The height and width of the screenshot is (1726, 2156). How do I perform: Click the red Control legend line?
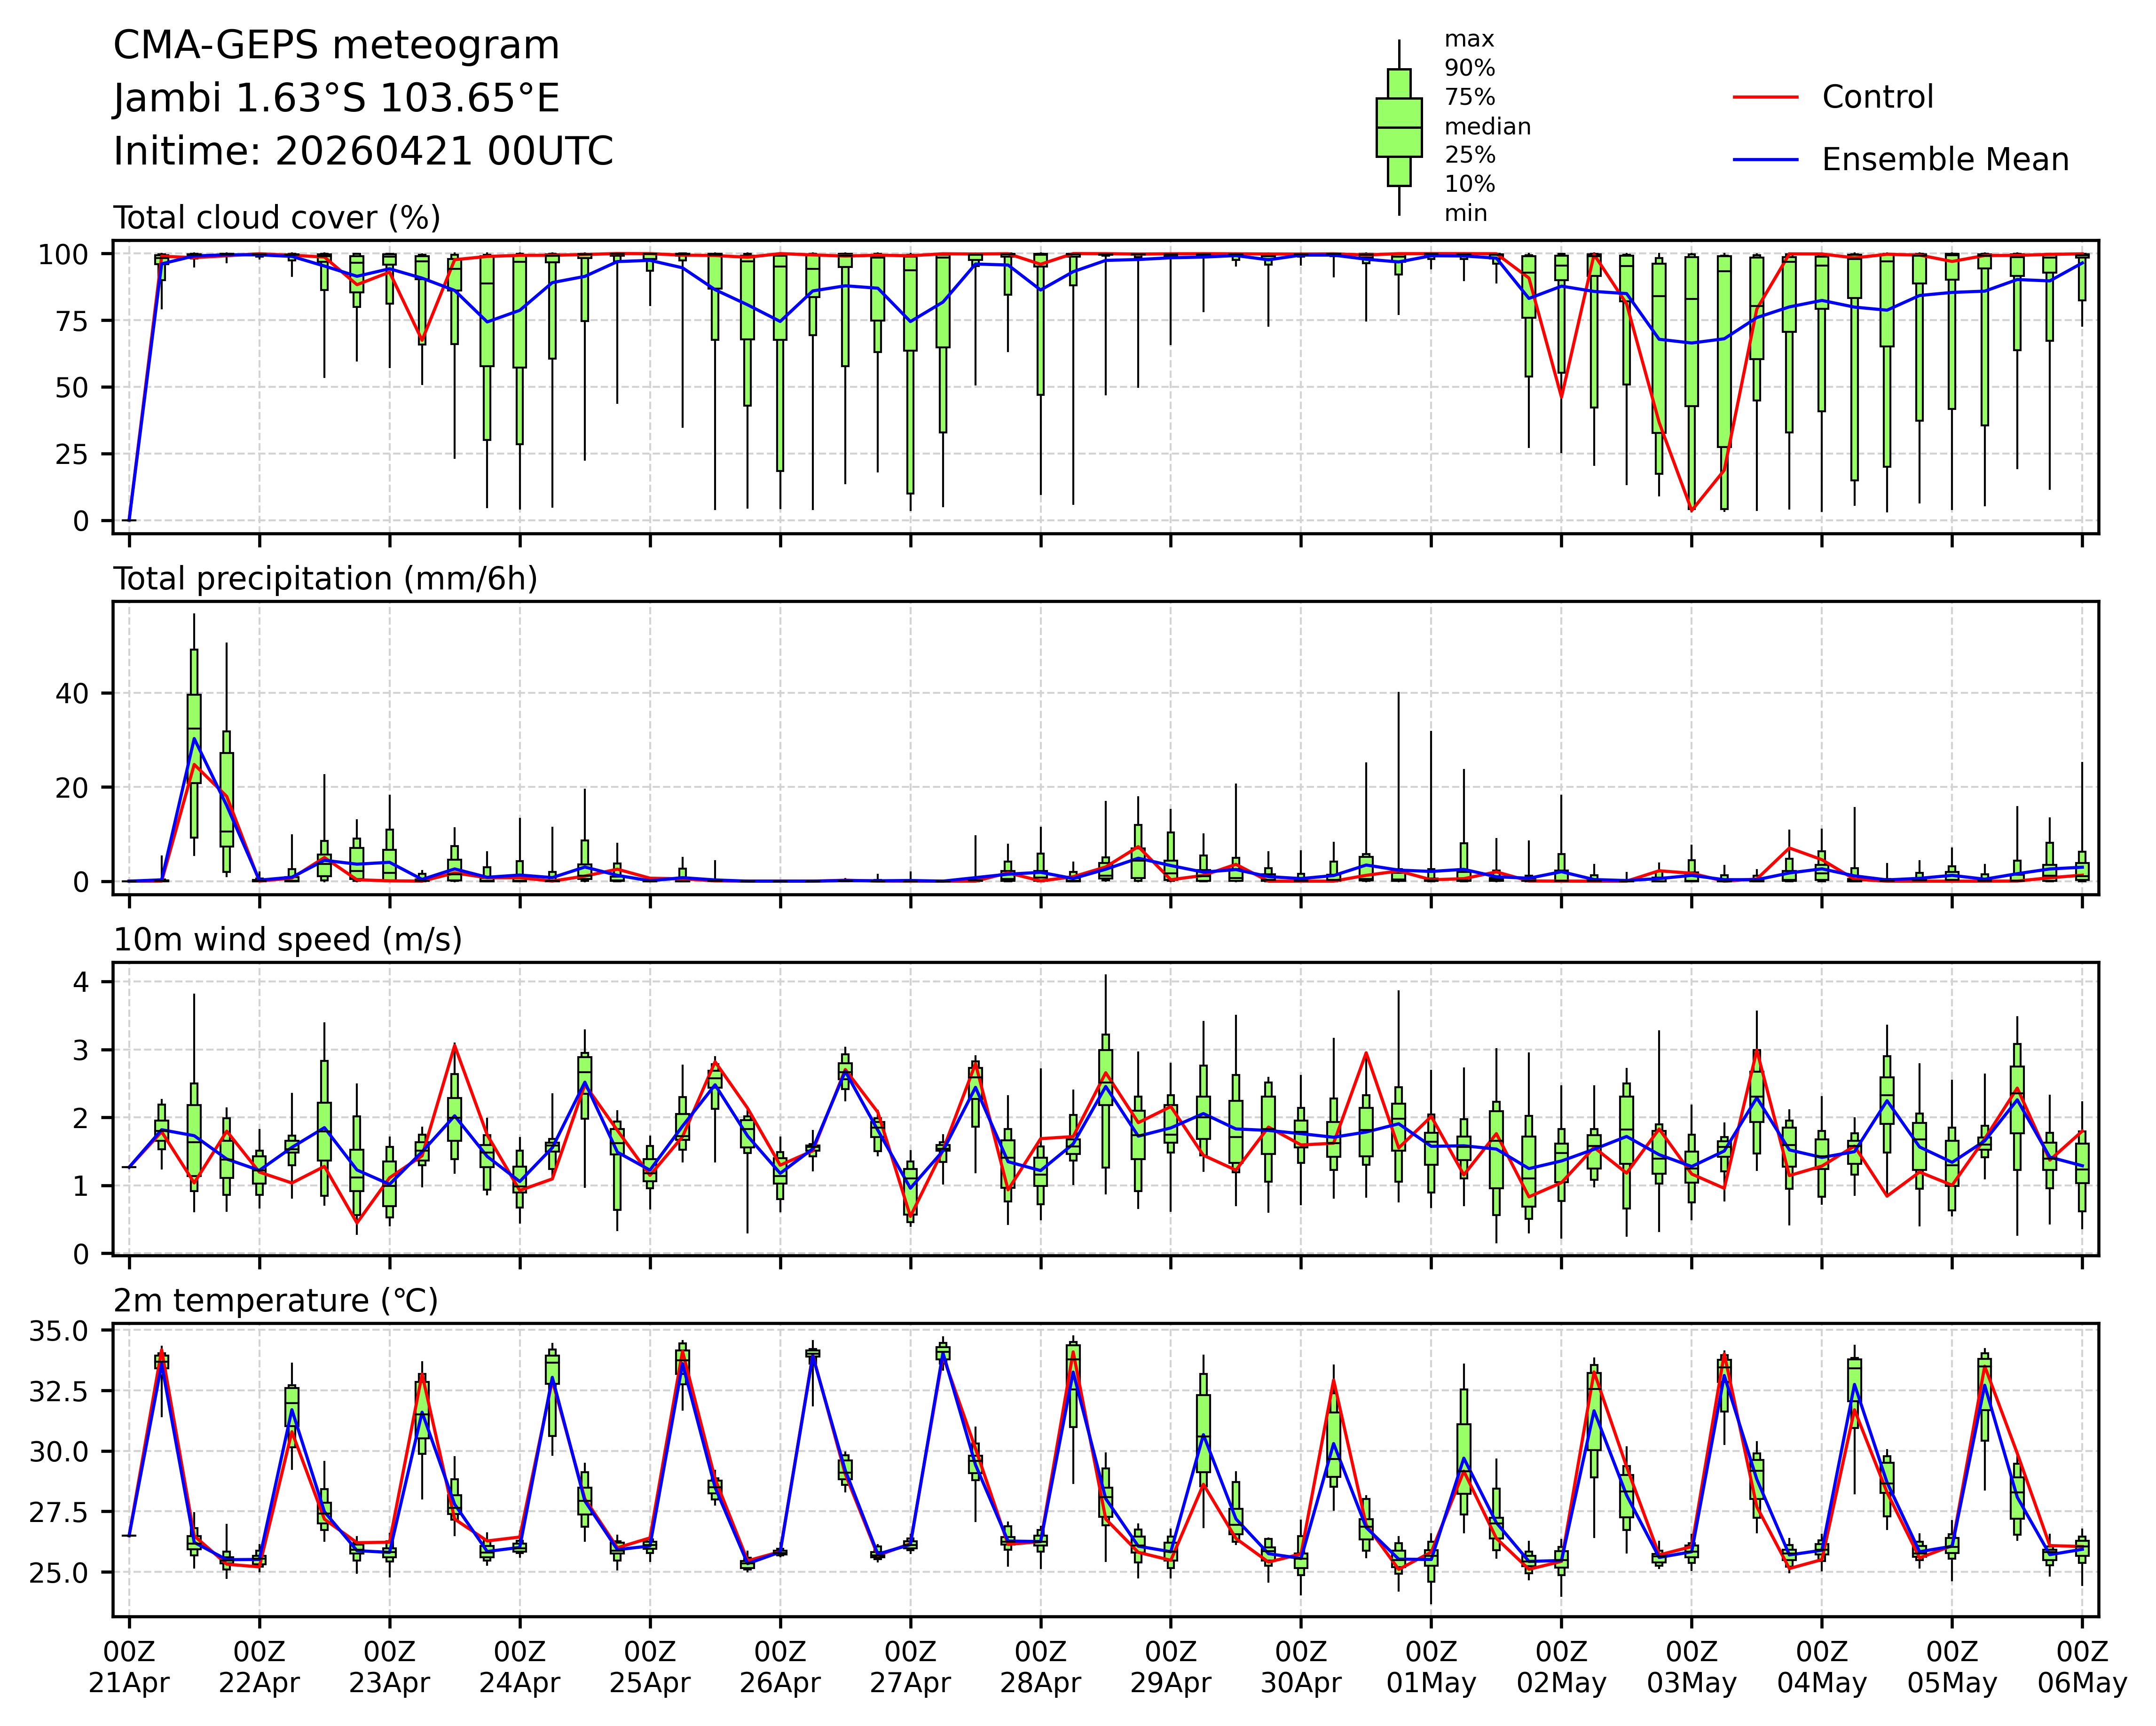pos(1765,97)
